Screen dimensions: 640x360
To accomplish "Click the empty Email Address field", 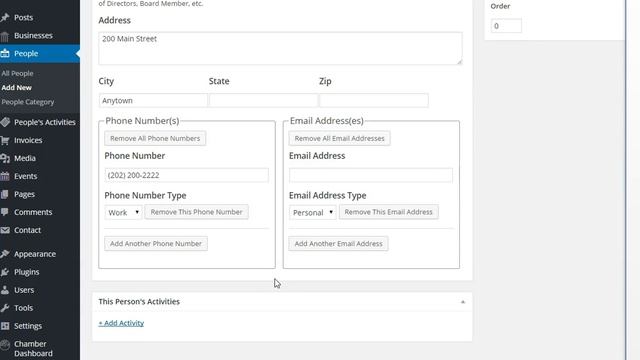I will coord(371,175).
